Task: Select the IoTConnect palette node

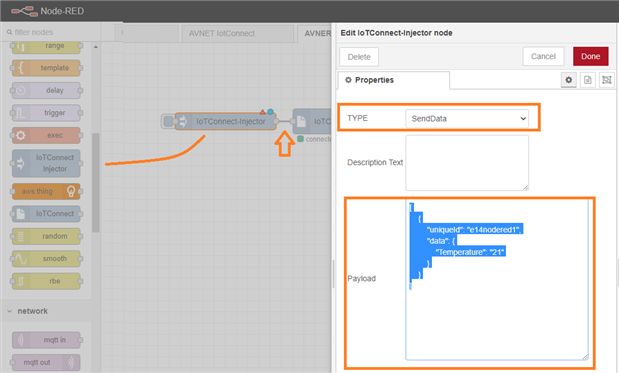Action: point(47,214)
